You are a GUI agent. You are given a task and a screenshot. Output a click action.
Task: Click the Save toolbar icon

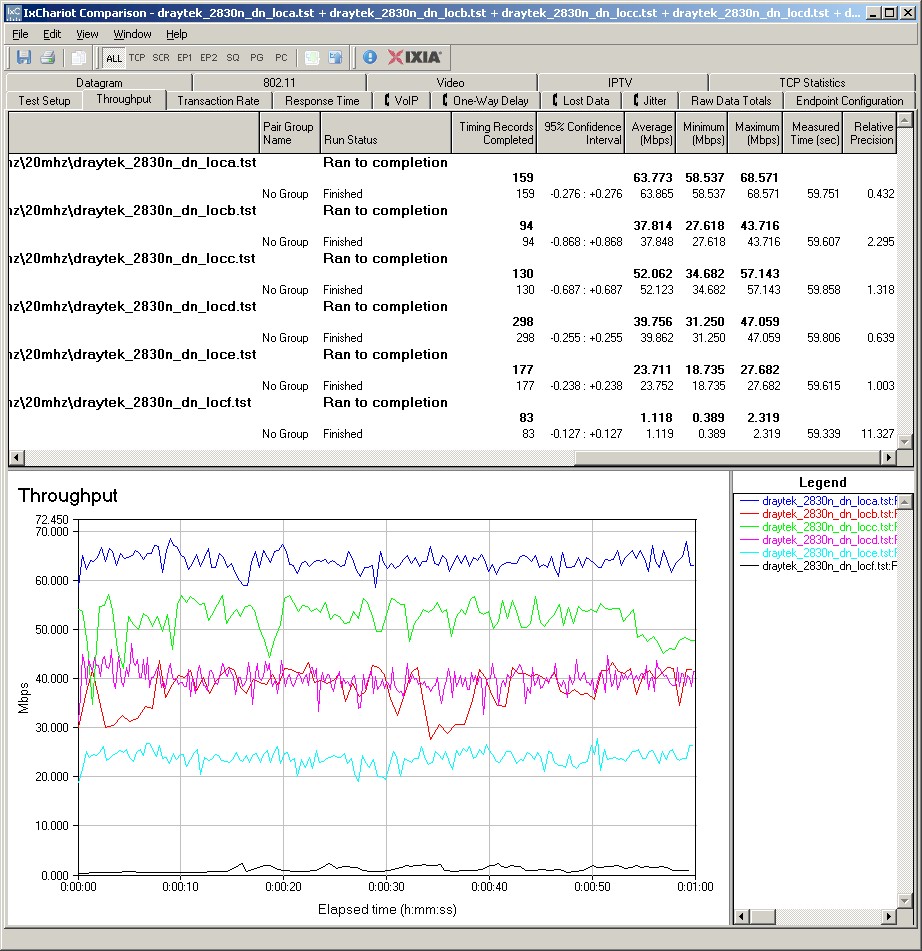[x=24, y=58]
